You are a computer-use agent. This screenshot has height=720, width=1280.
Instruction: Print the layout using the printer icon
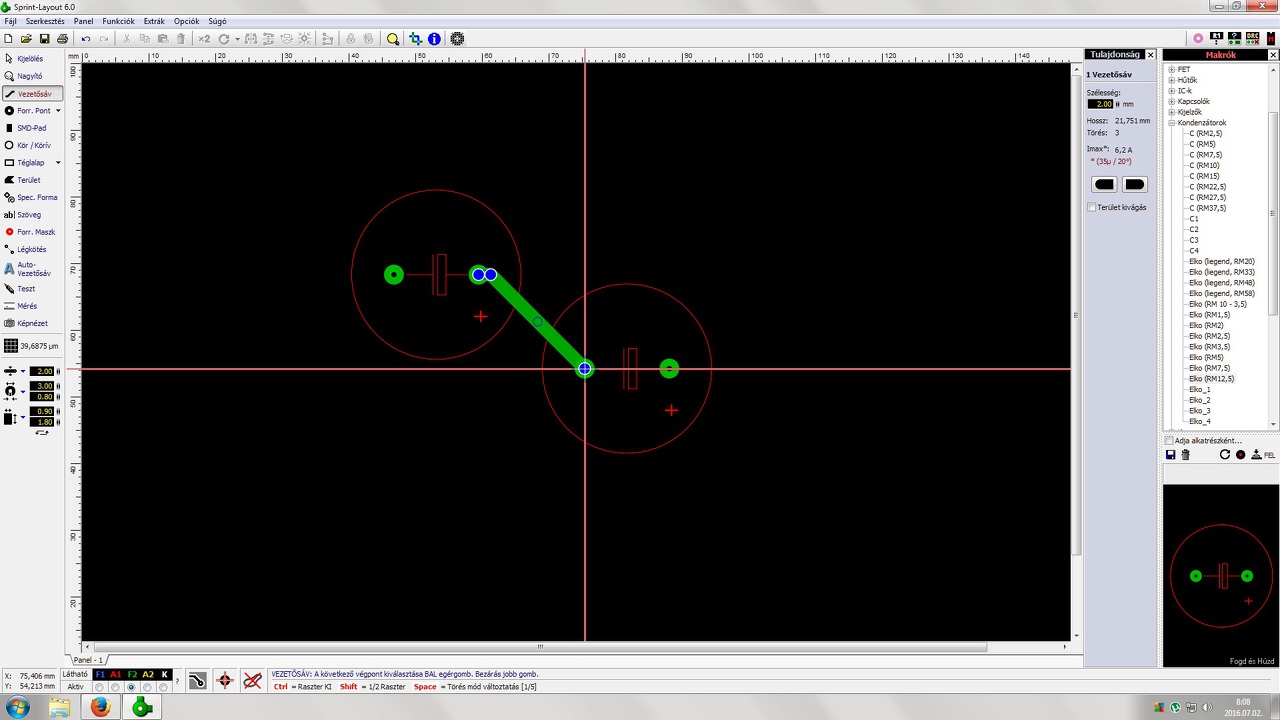pos(63,39)
